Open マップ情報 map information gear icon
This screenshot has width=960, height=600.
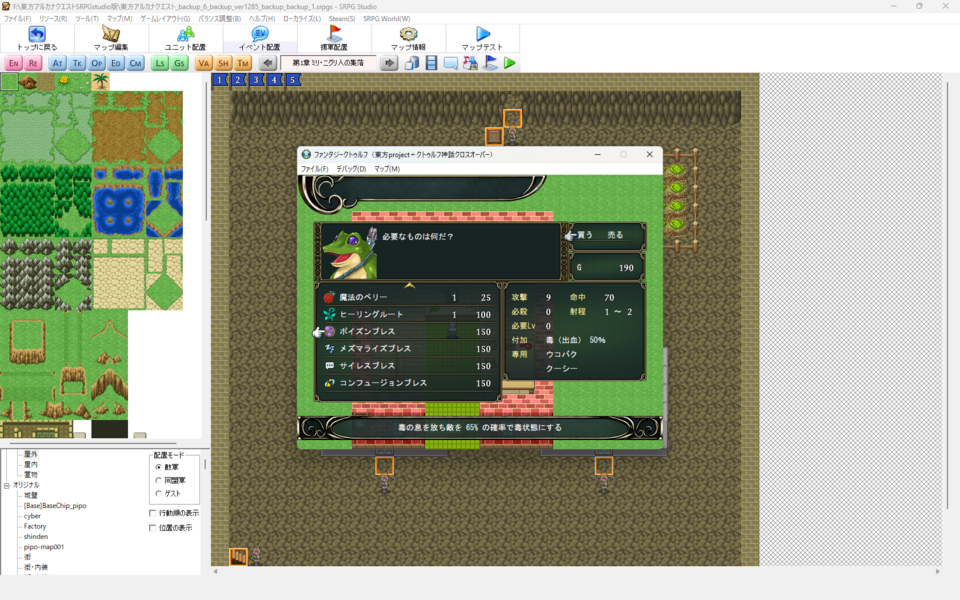pyautogui.click(x=408, y=38)
